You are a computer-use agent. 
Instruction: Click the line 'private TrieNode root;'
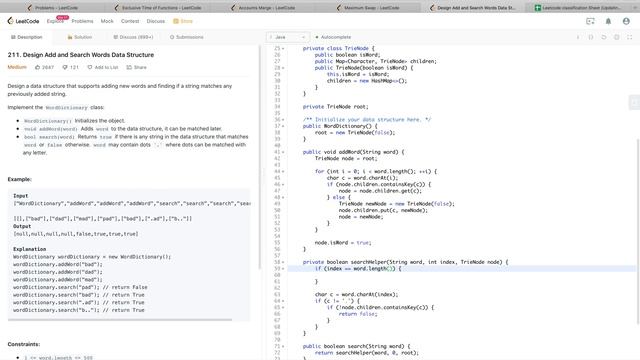(336, 107)
